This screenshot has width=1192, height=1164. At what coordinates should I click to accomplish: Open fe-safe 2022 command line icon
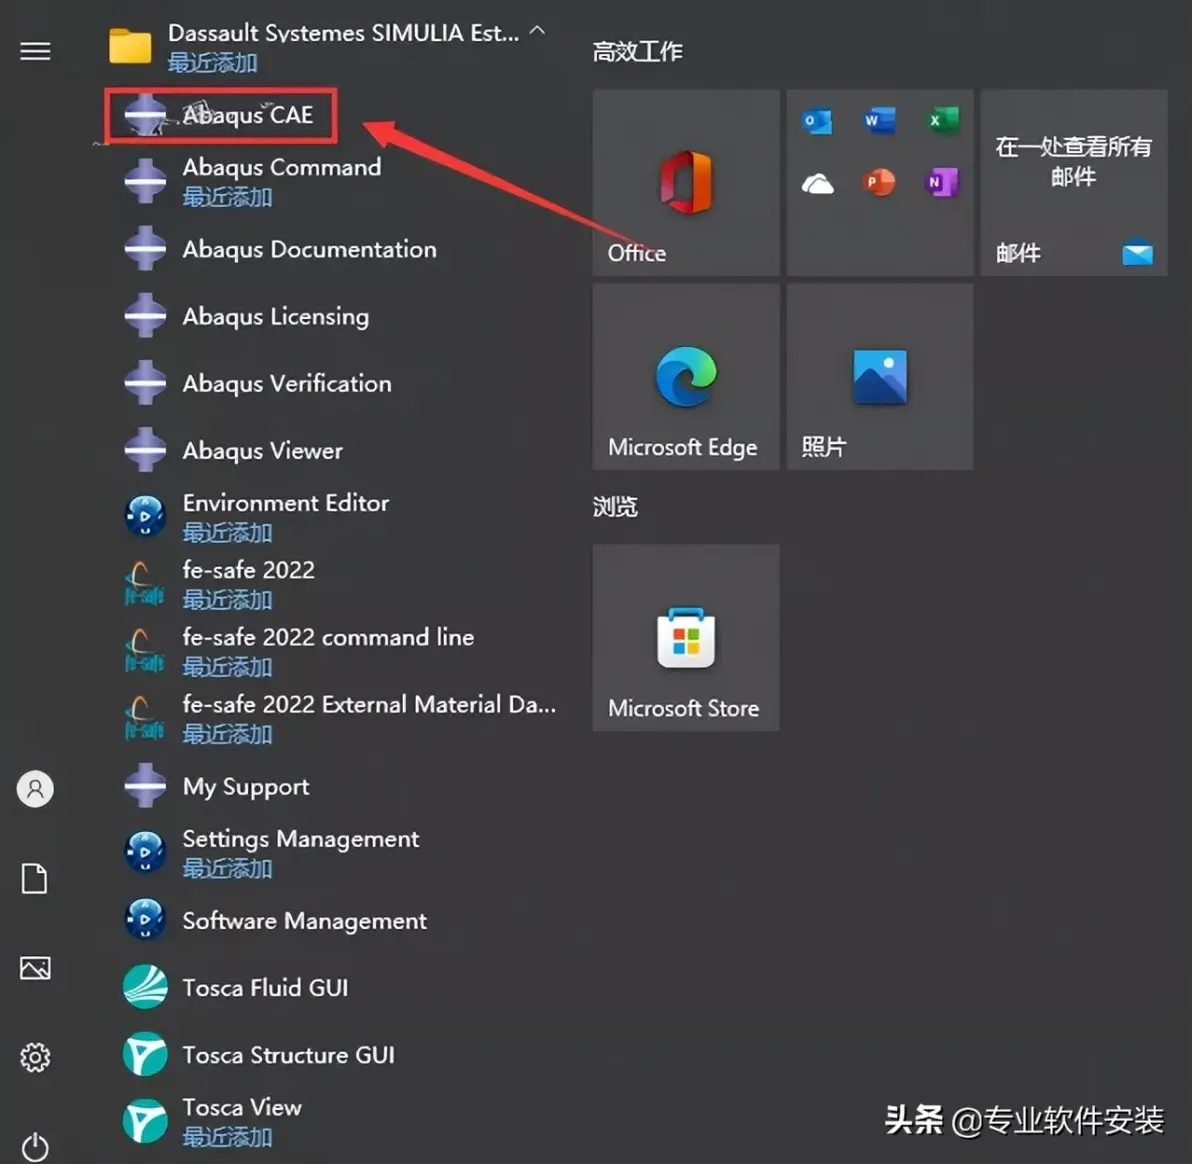click(144, 650)
